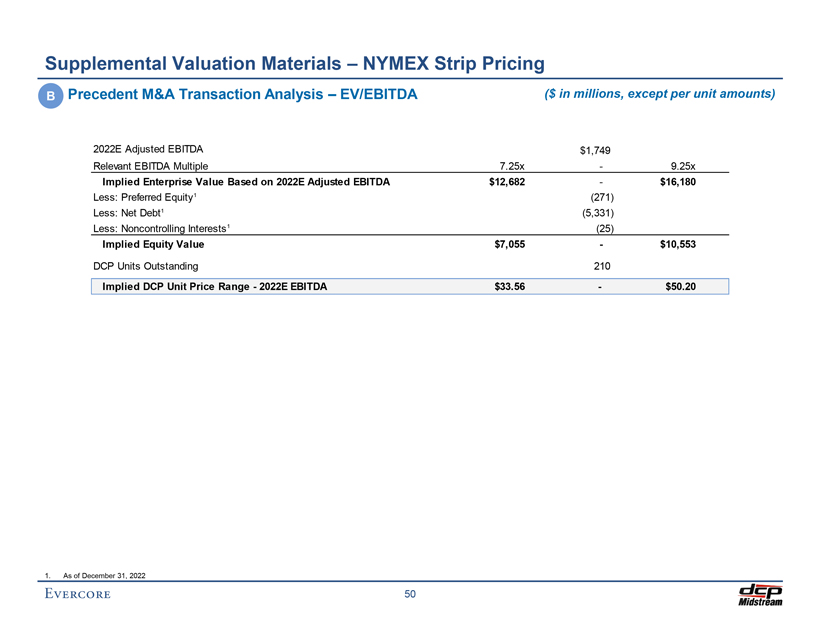Click the circled B section badge

click(x=49, y=96)
